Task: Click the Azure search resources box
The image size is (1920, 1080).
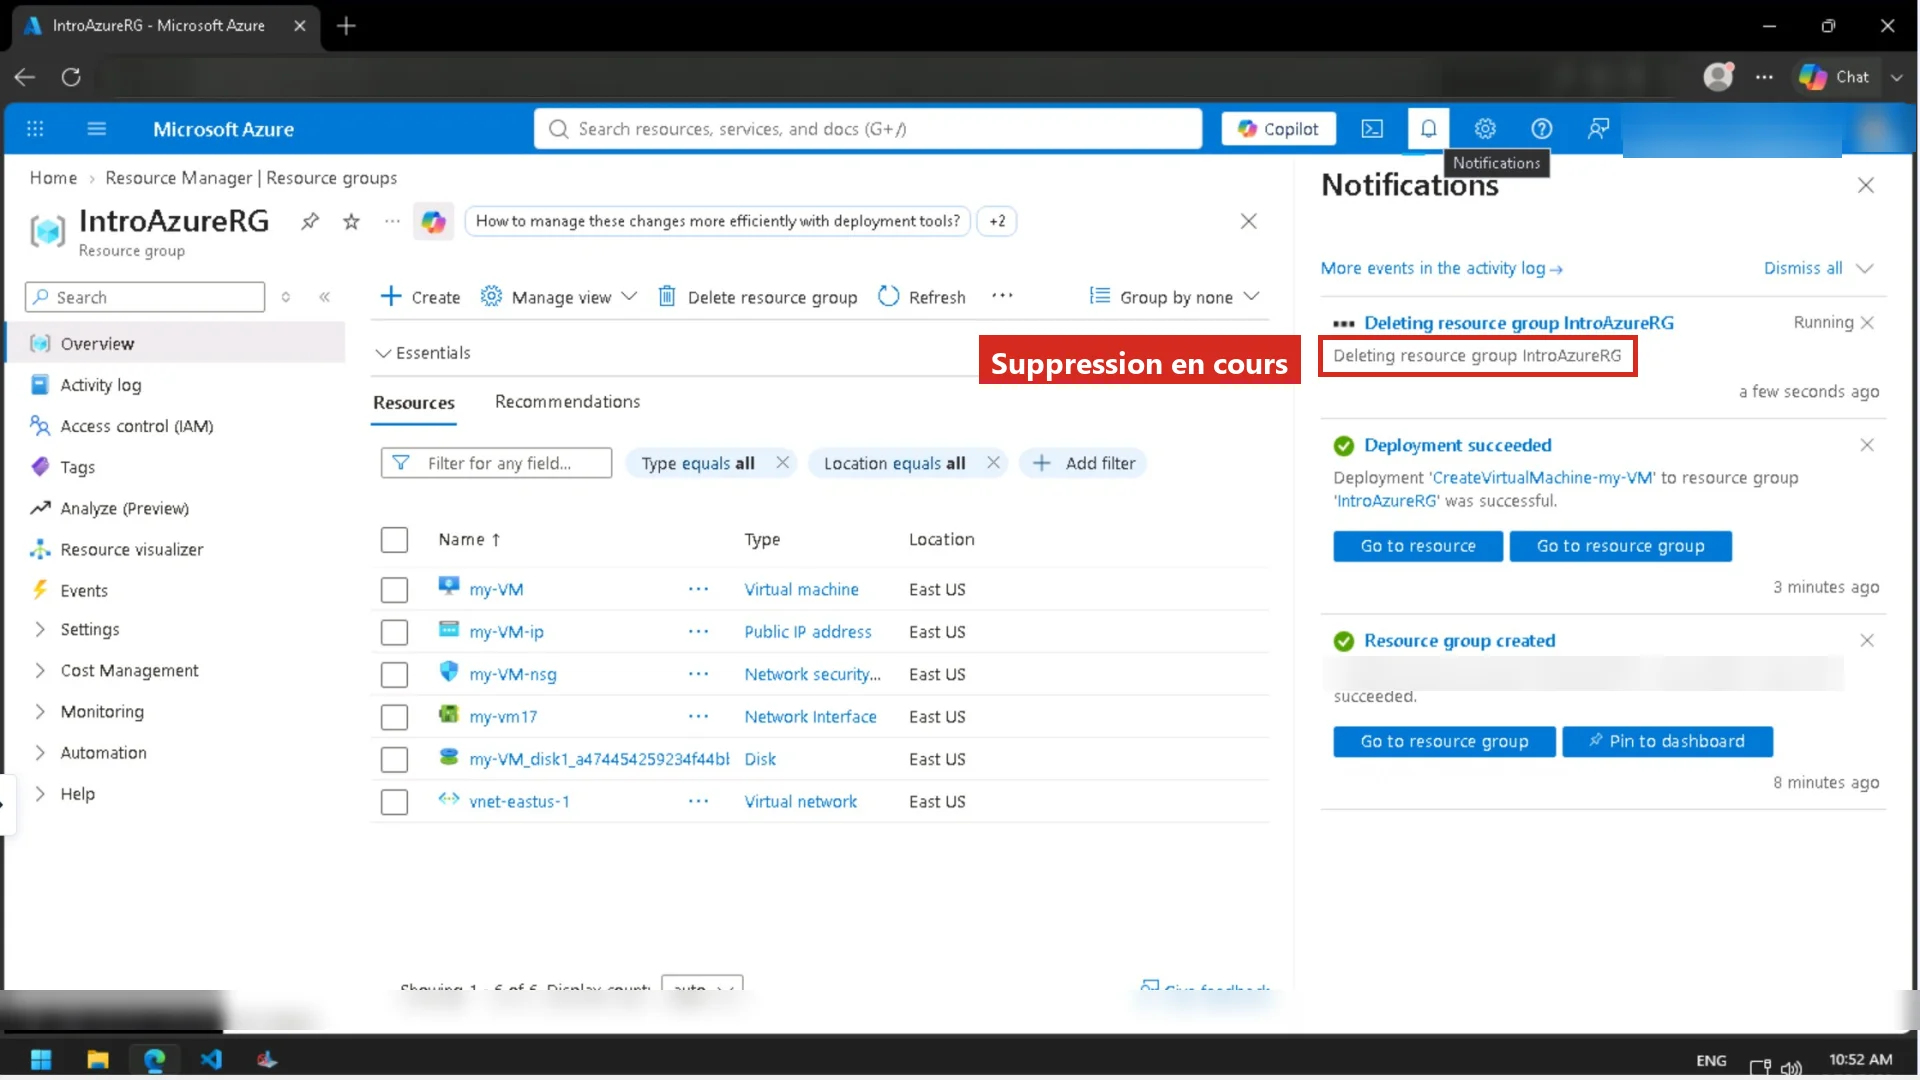Action: point(868,129)
